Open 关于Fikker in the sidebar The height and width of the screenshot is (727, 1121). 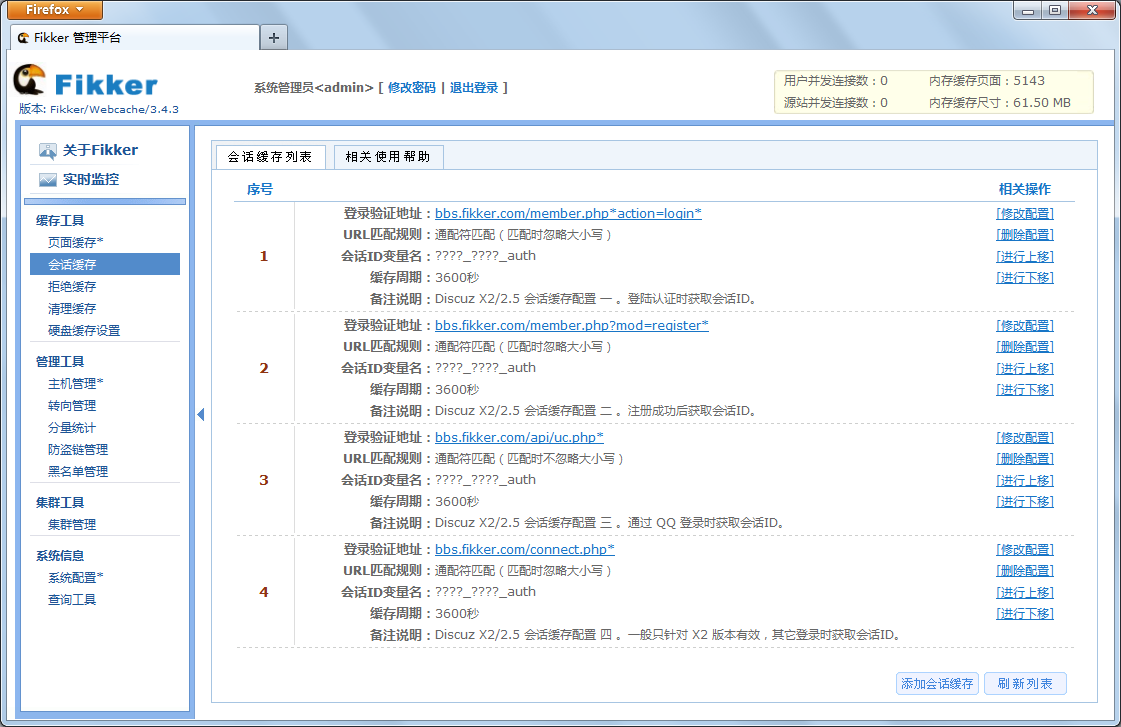(x=100, y=150)
